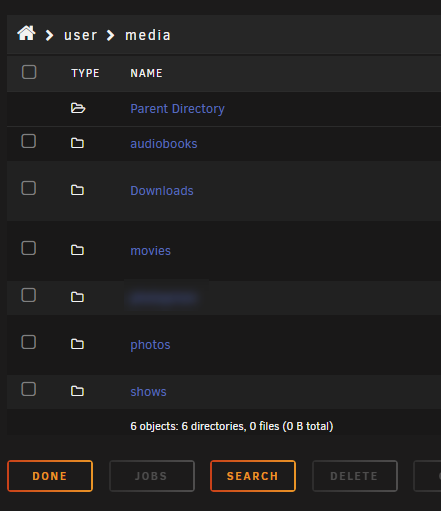The width and height of the screenshot is (441, 511).
Task: Navigate to user breadcrumb
Action: [80, 35]
